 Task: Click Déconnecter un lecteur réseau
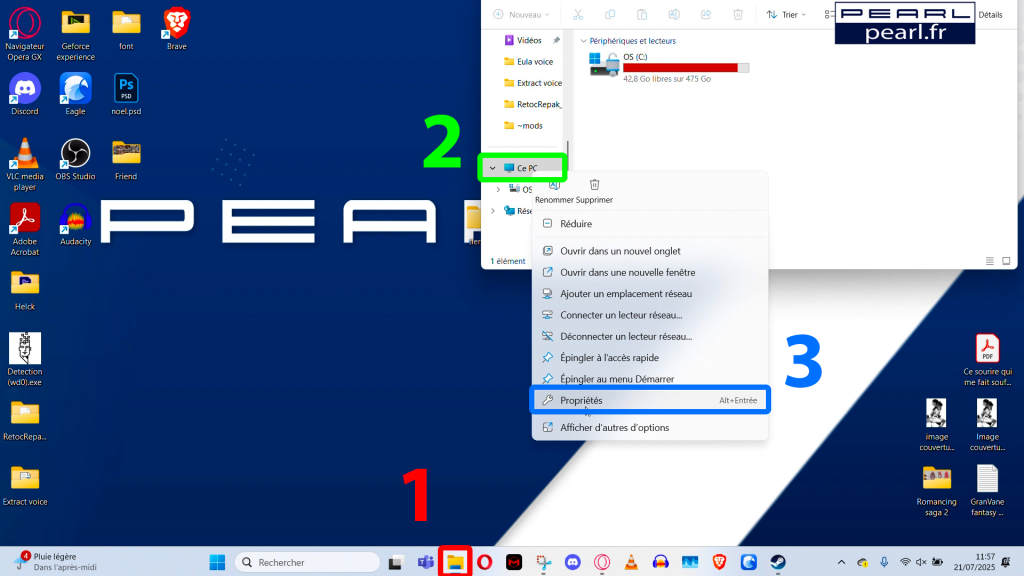pyautogui.click(x=650, y=336)
